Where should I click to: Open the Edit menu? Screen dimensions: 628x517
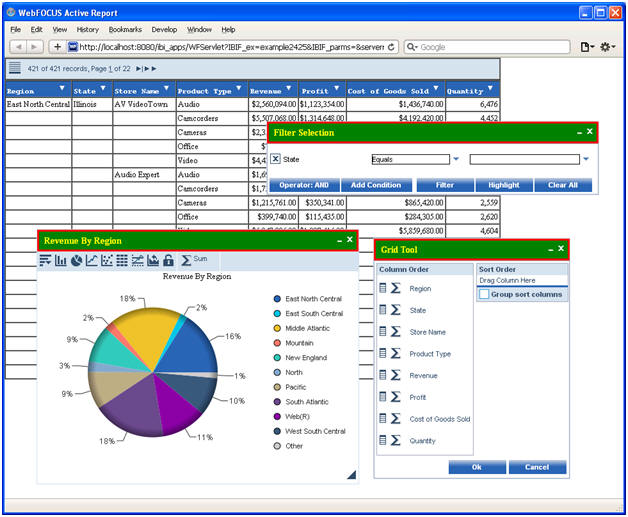[36, 29]
